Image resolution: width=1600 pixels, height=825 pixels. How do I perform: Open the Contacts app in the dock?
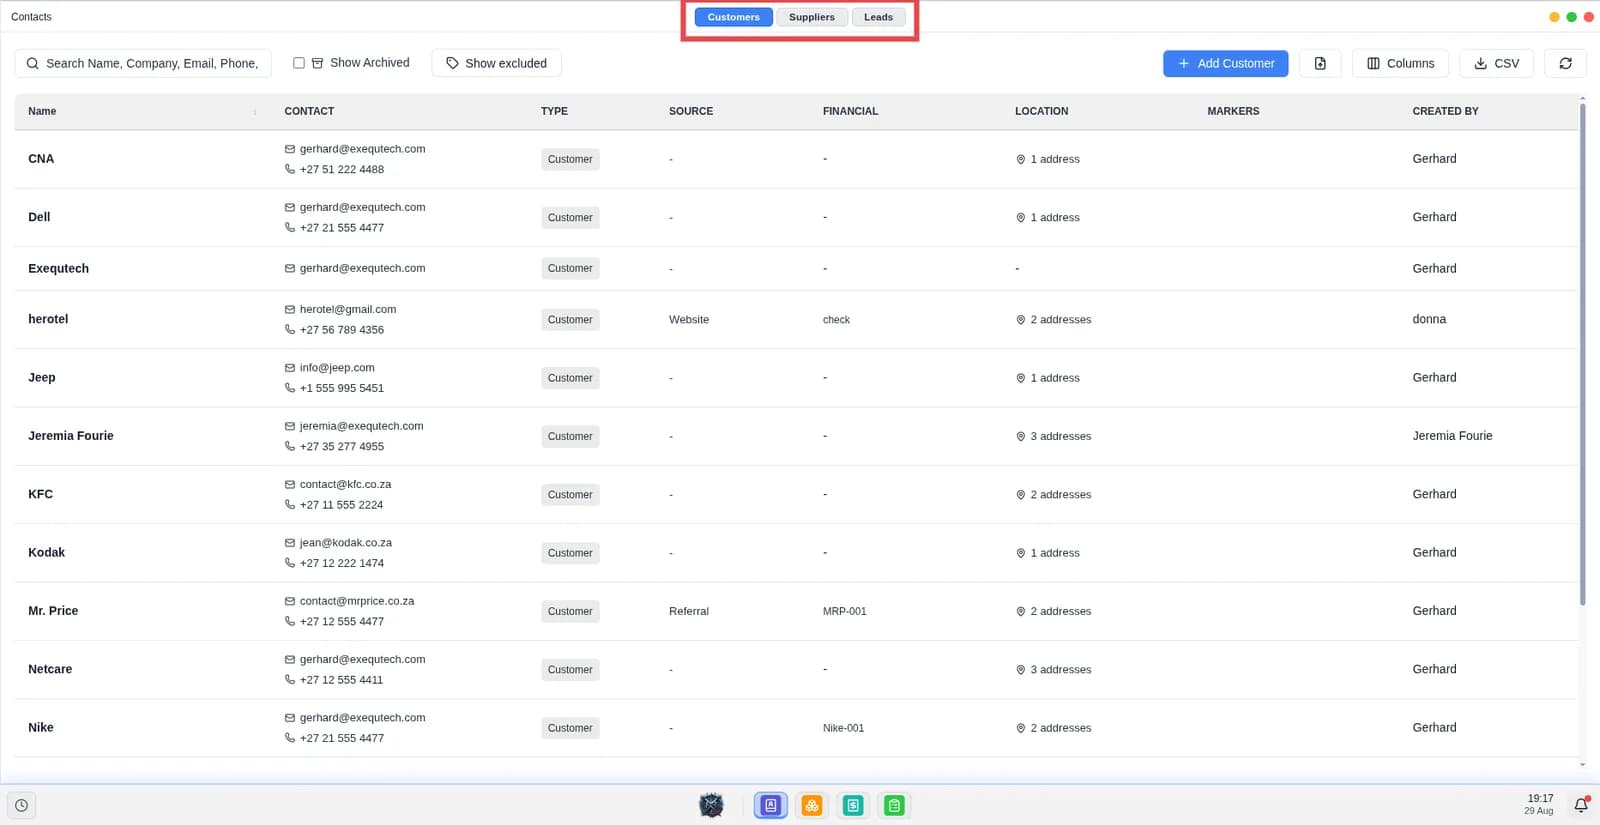pyautogui.click(x=771, y=805)
